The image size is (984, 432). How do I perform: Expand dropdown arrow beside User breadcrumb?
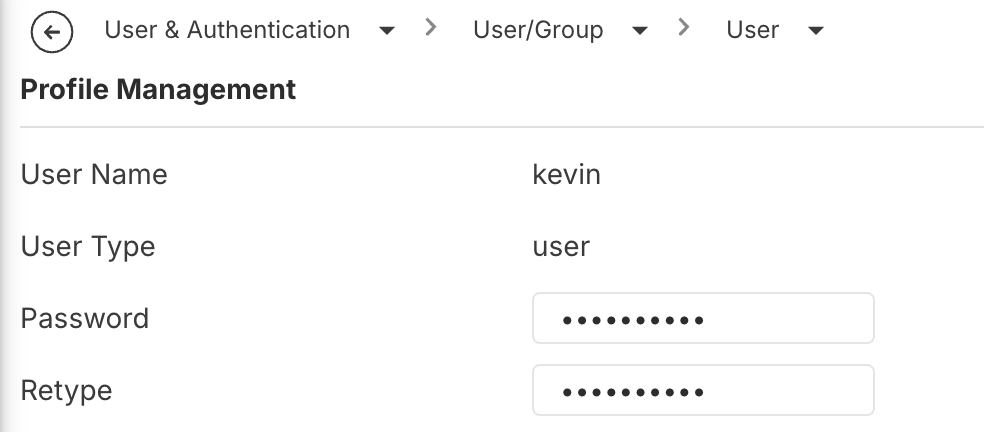(816, 31)
